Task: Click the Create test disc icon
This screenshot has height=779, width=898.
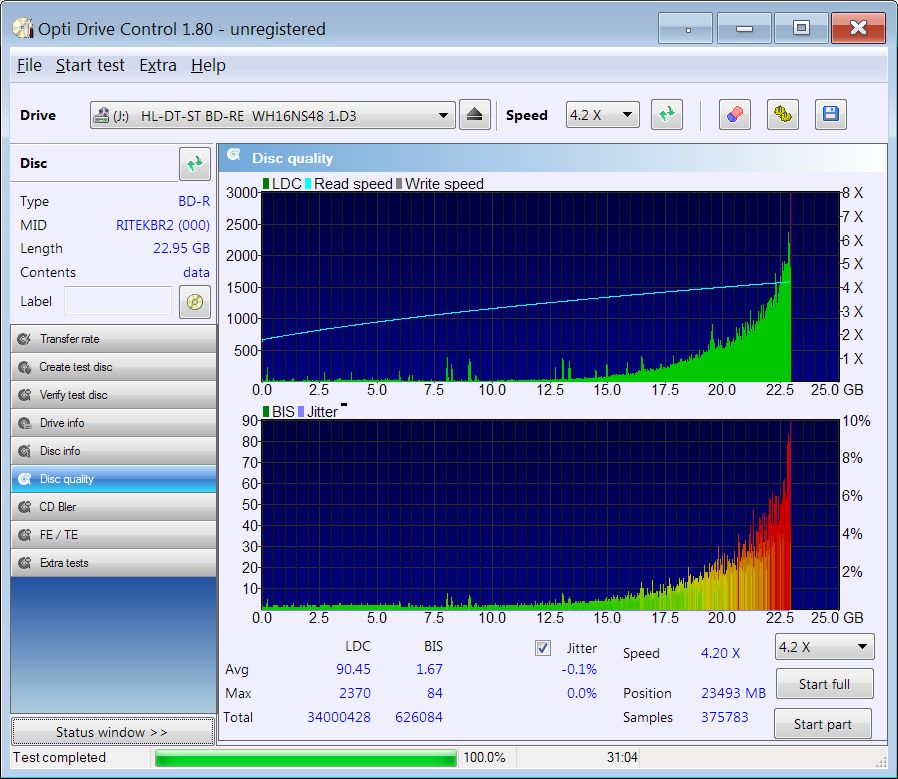Action: pyautogui.click(x=24, y=367)
